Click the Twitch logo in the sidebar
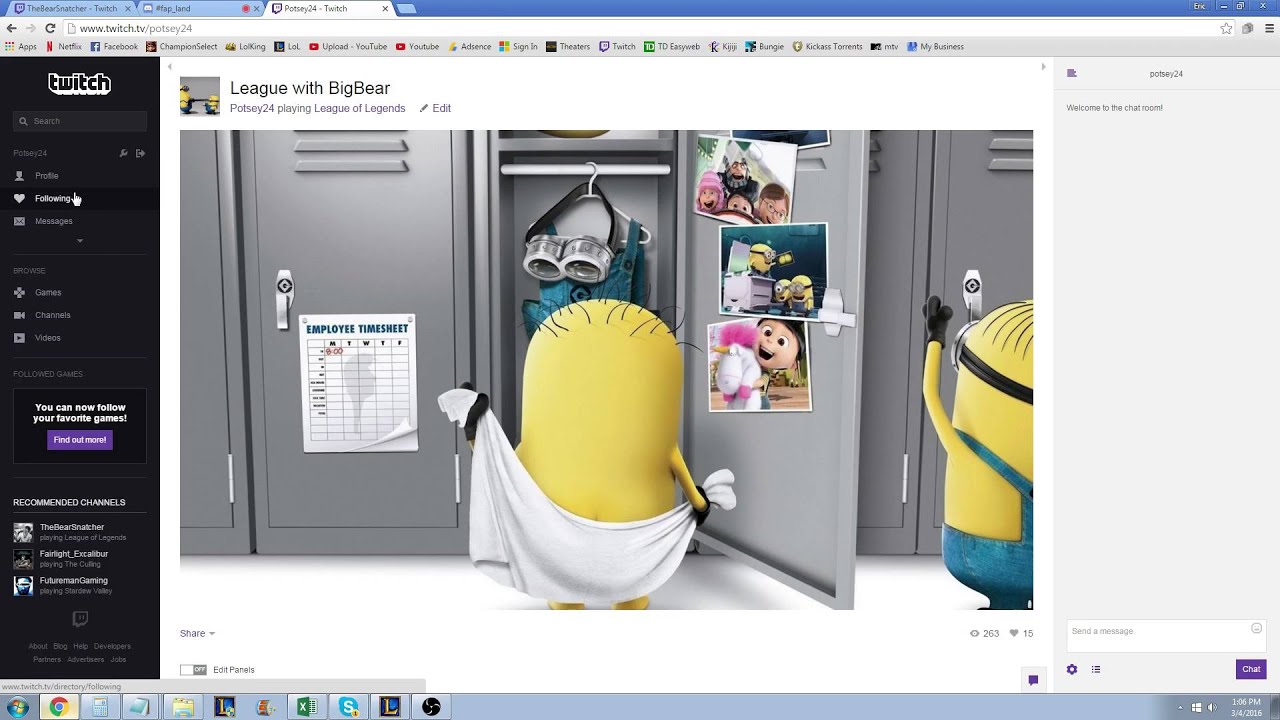Screen dimensions: 1280x720 pos(80,83)
